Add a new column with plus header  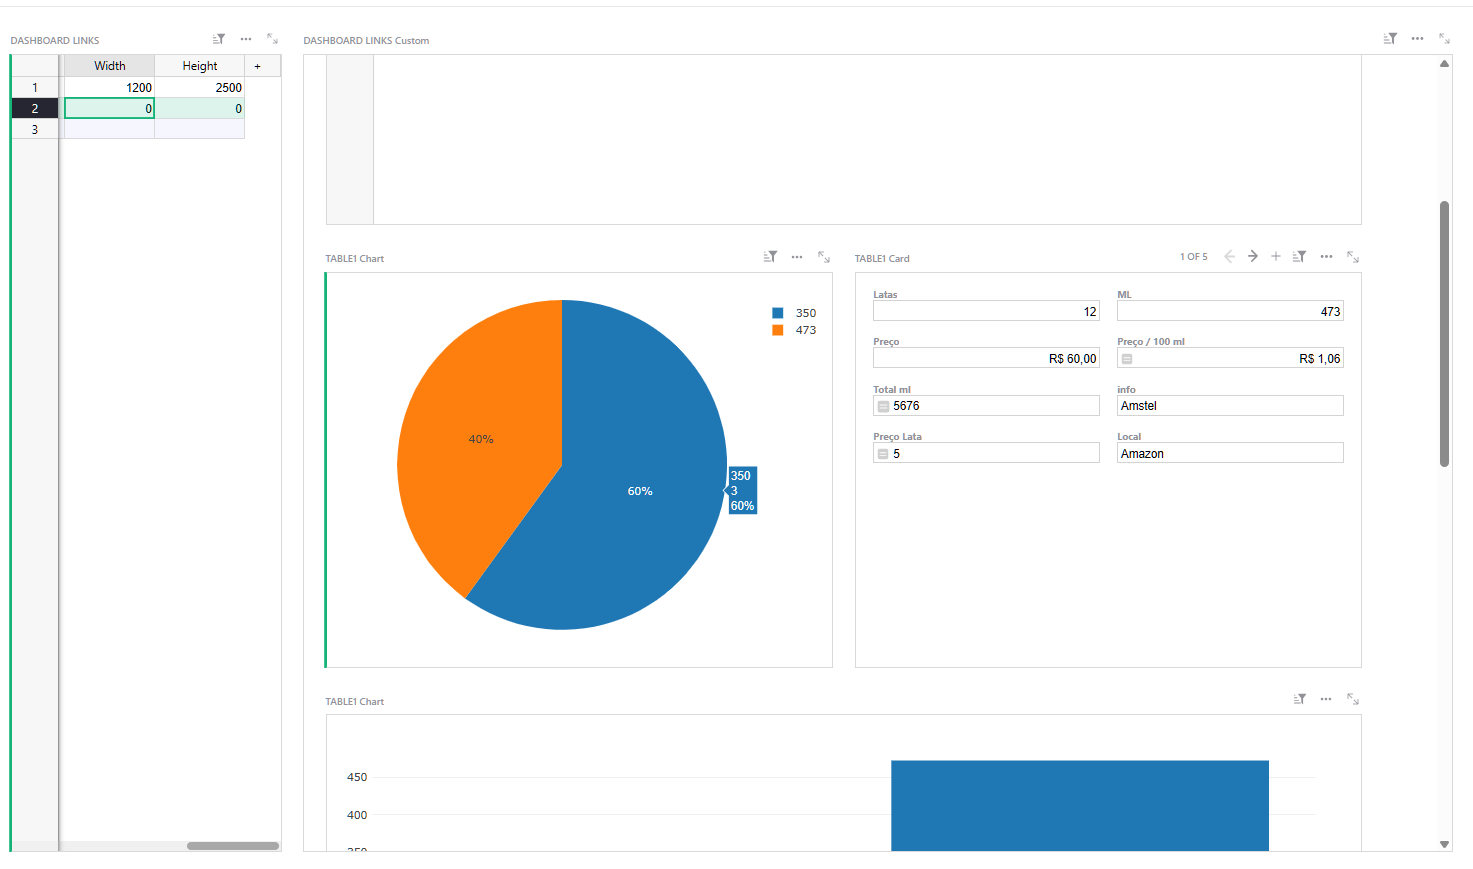257,66
